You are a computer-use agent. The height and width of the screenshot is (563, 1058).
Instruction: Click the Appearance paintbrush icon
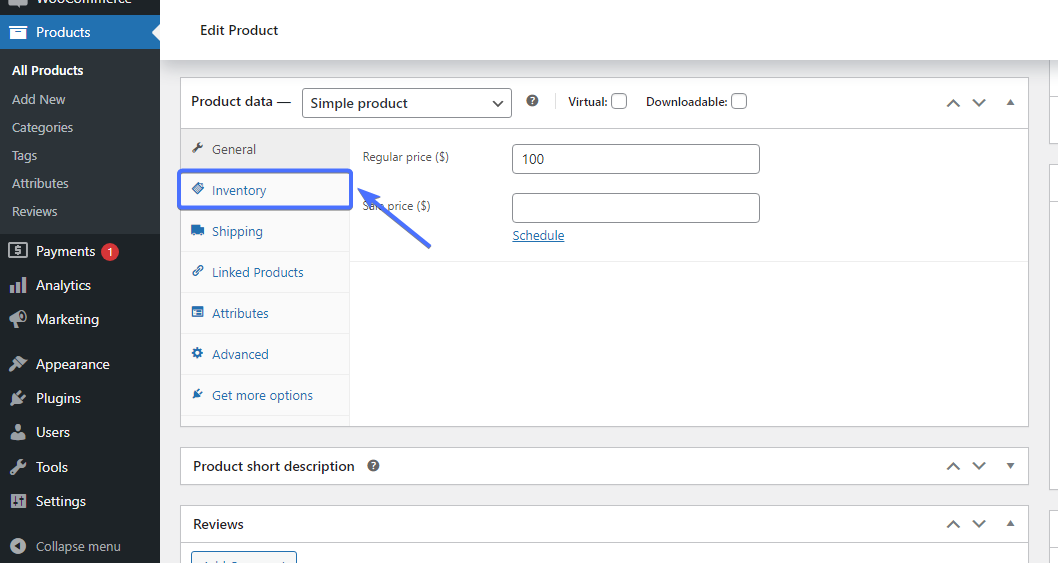18,364
